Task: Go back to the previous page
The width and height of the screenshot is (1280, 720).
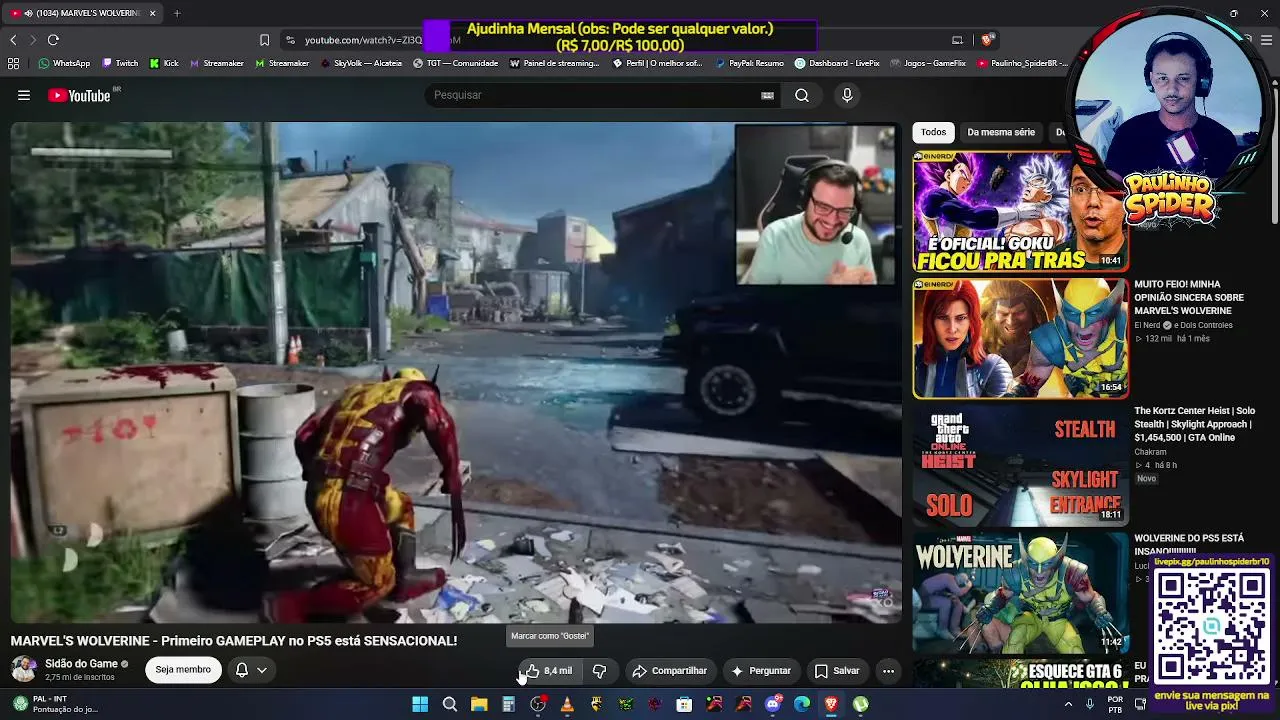Action: (13, 40)
